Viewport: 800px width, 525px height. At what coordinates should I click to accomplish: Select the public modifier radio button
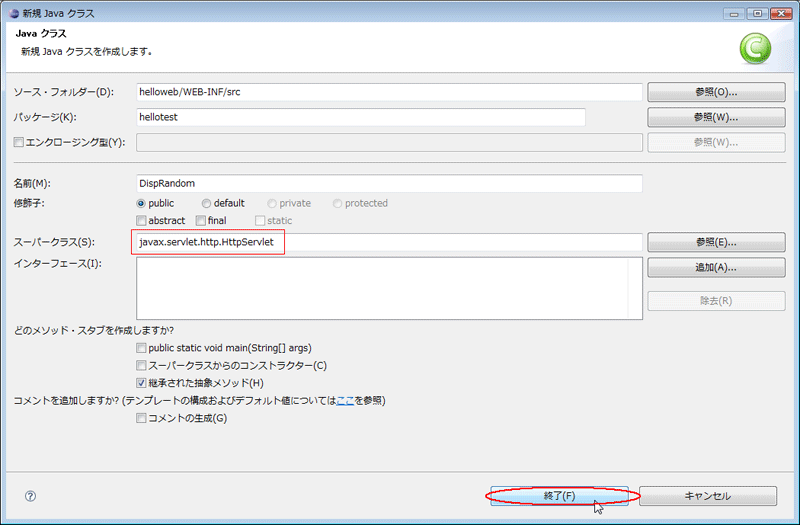point(141,204)
